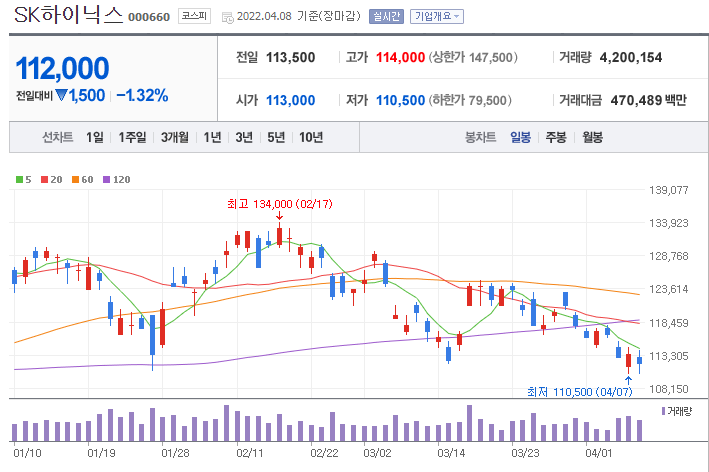Click the 118,459 price axis label

point(669,323)
